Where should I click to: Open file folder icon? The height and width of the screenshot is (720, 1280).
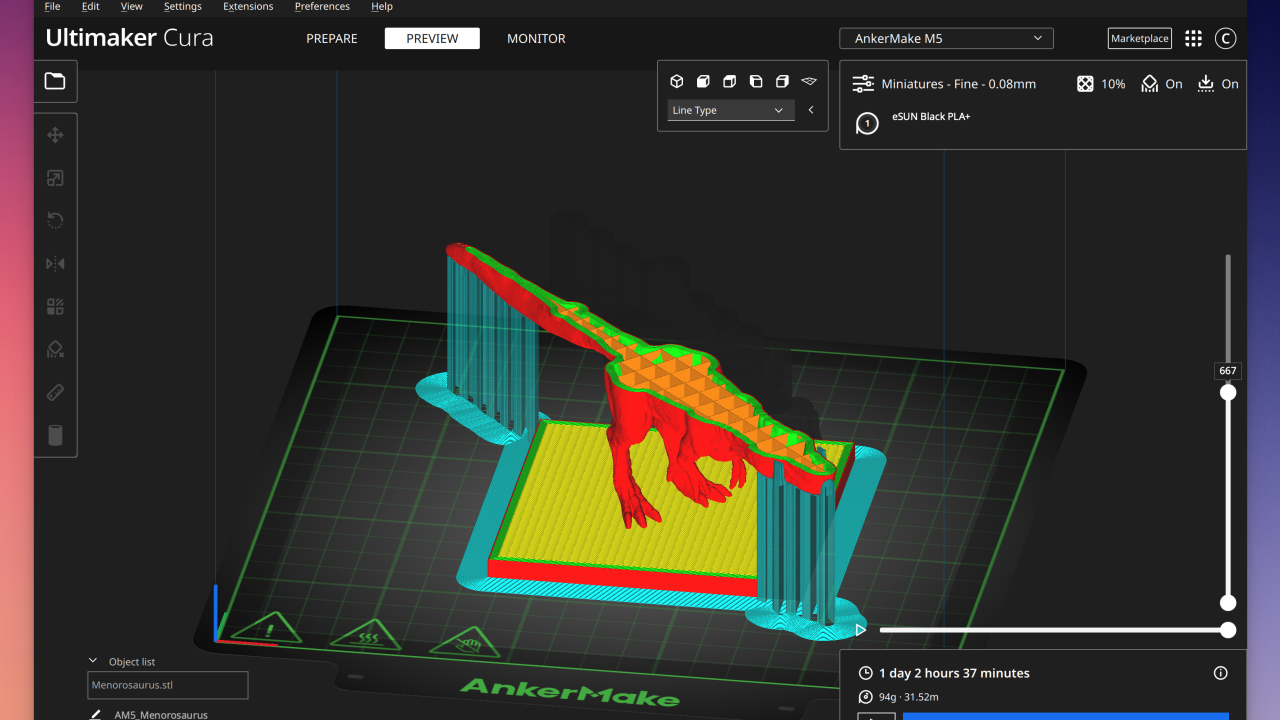pos(55,81)
